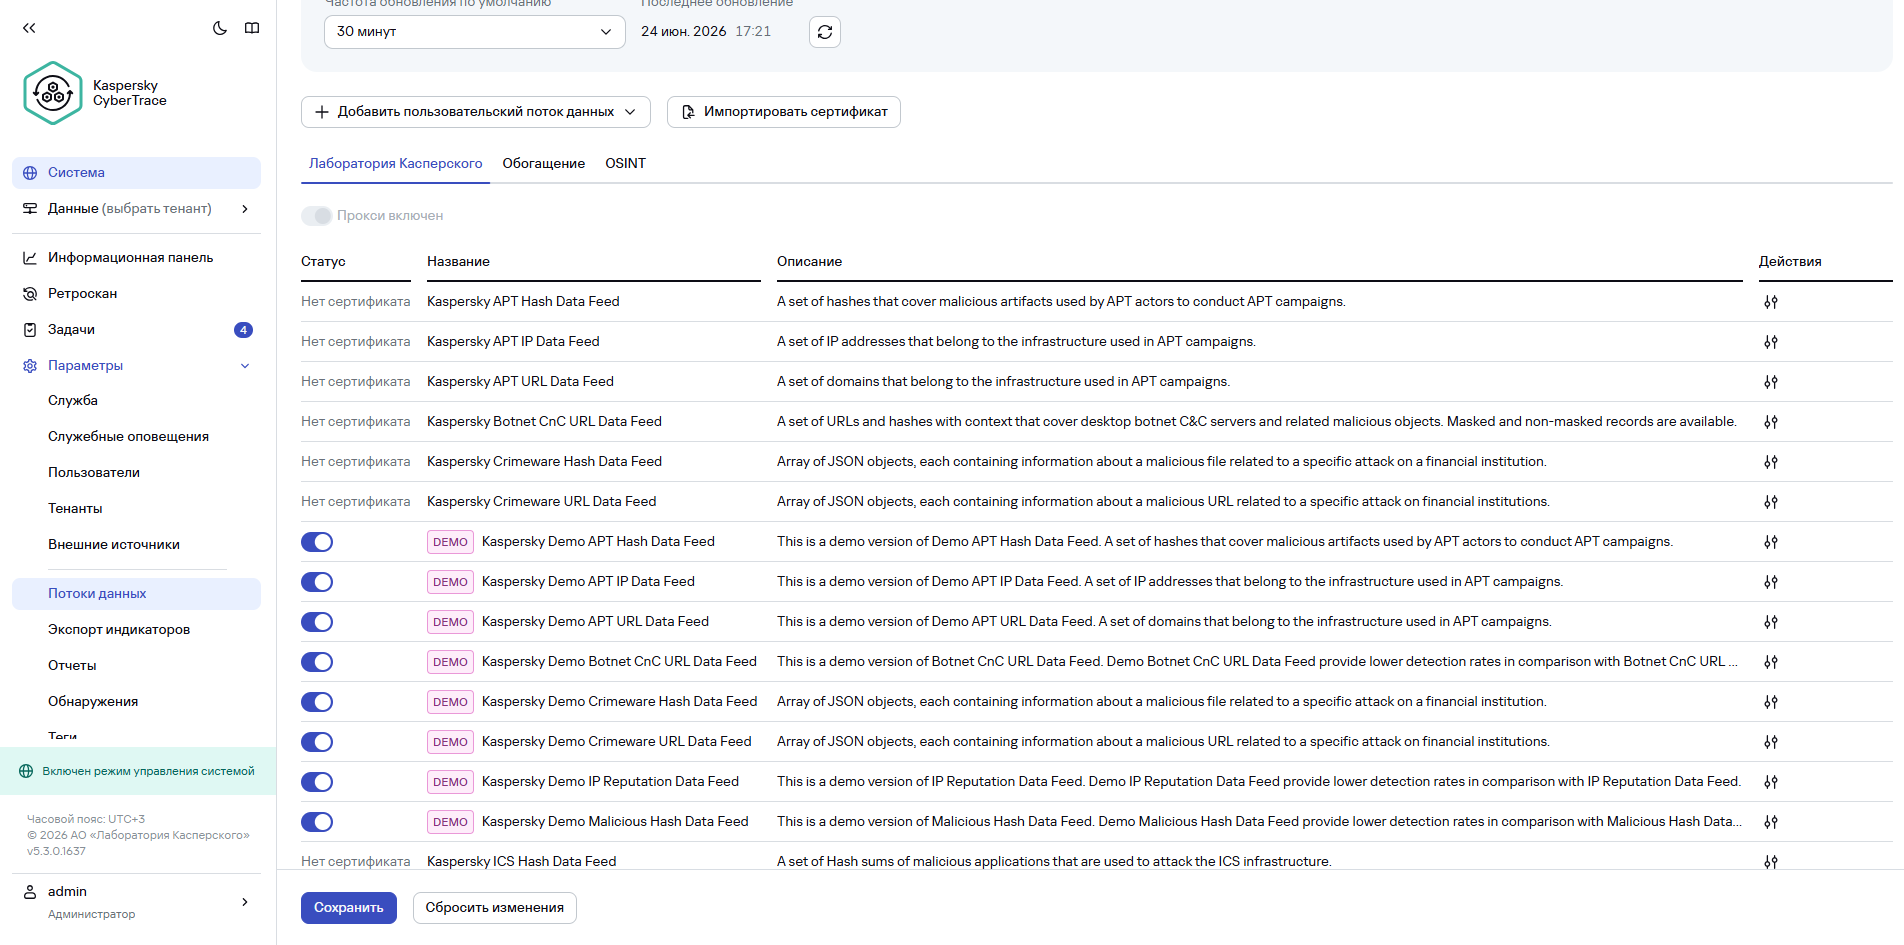The image size is (1904, 945).
Task: Click Импортировать сертификат button
Action: coord(784,112)
